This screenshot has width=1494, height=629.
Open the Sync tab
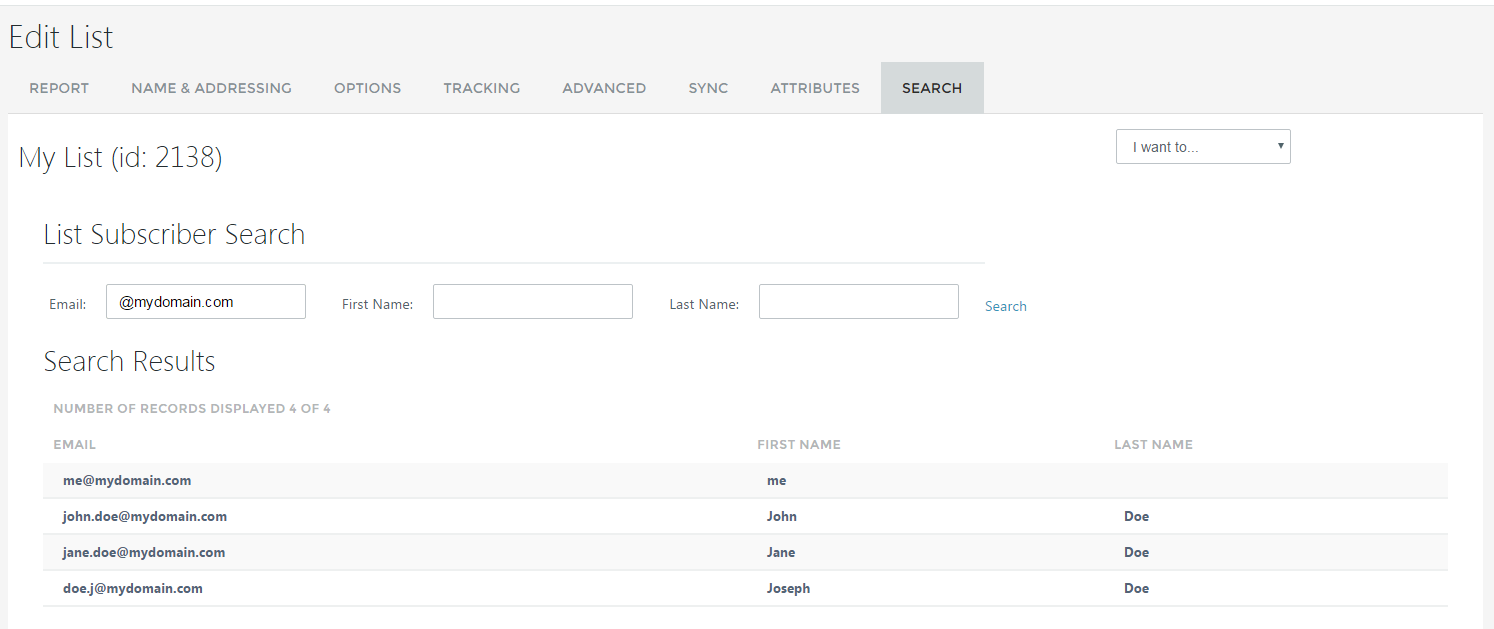coord(708,88)
